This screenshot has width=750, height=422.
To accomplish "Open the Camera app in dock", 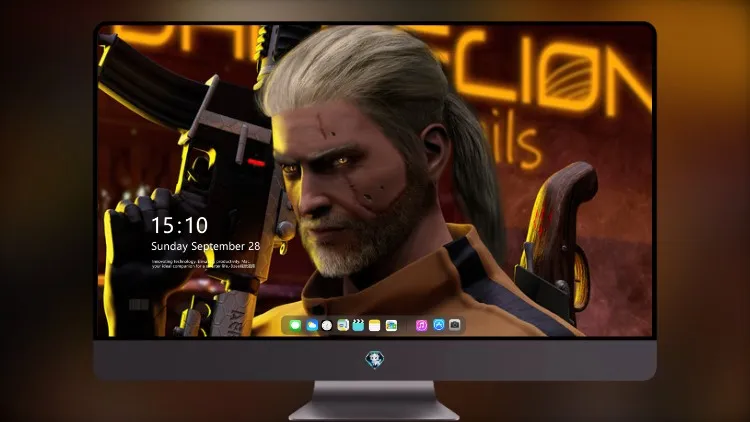I will pos(455,325).
